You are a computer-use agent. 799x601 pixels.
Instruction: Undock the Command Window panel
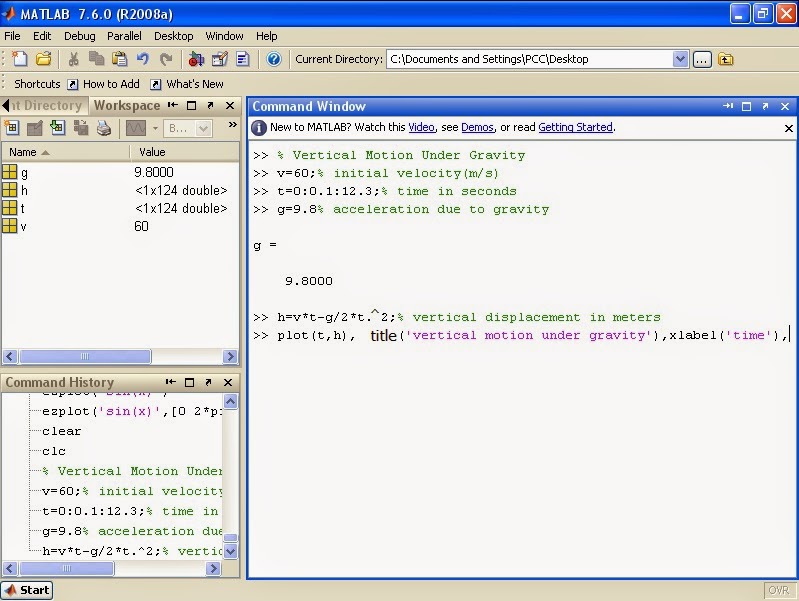click(x=765, y=106)
